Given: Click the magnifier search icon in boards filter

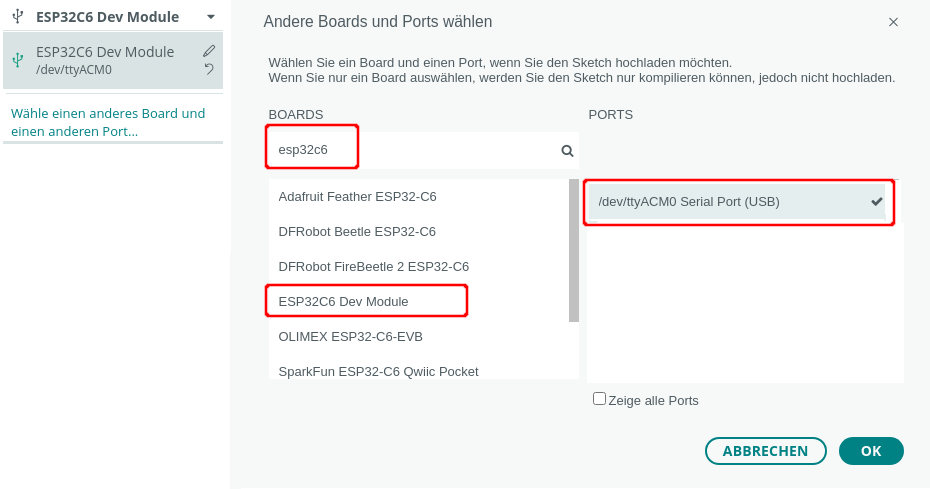Looking at the screenshot, I should [x=567, y=151].
